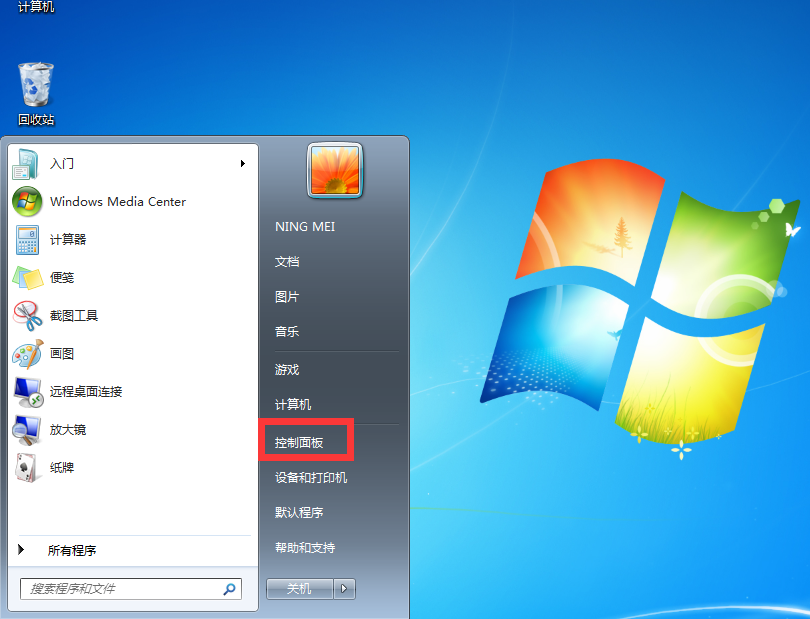810x619 pixels.
Task: Open the Paint (画图) icon
Action: [27, 353]
